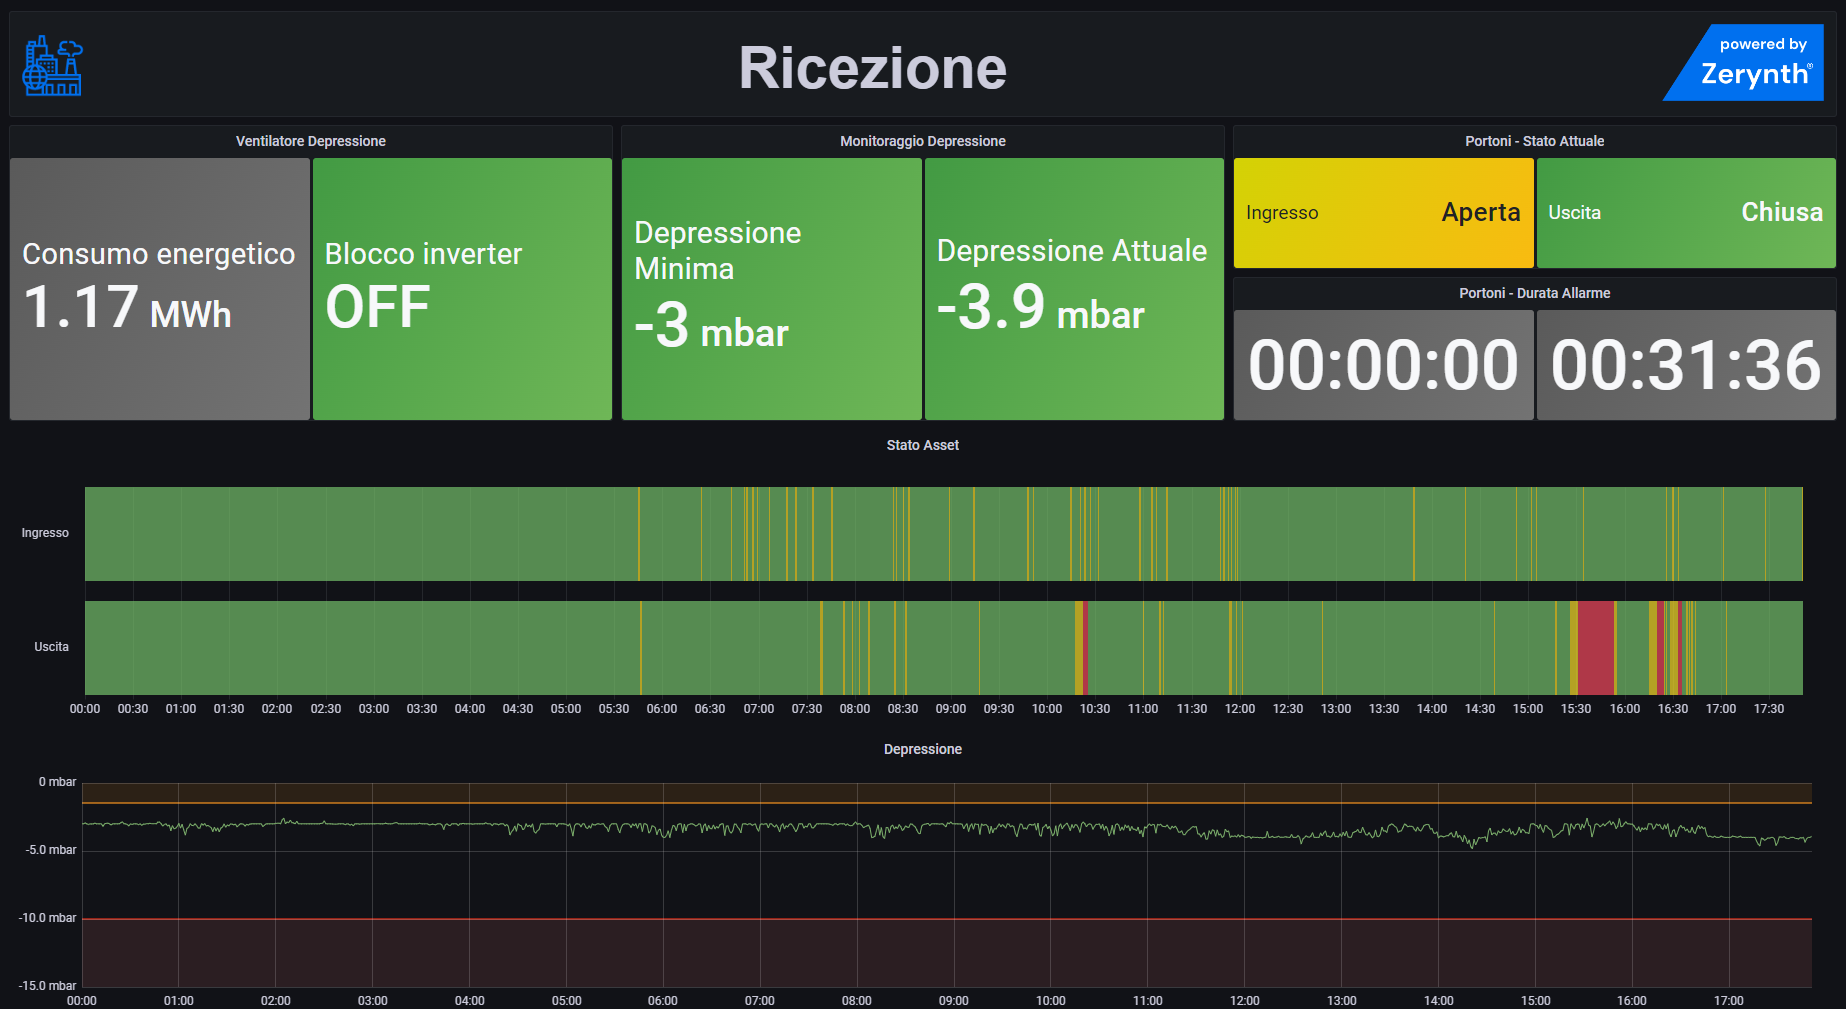Screen dimensions: 1846x1009
Task: Select the Consumo energetico 1.17 MWh tile
Action: pyautogui.click(x=160, y=289)
